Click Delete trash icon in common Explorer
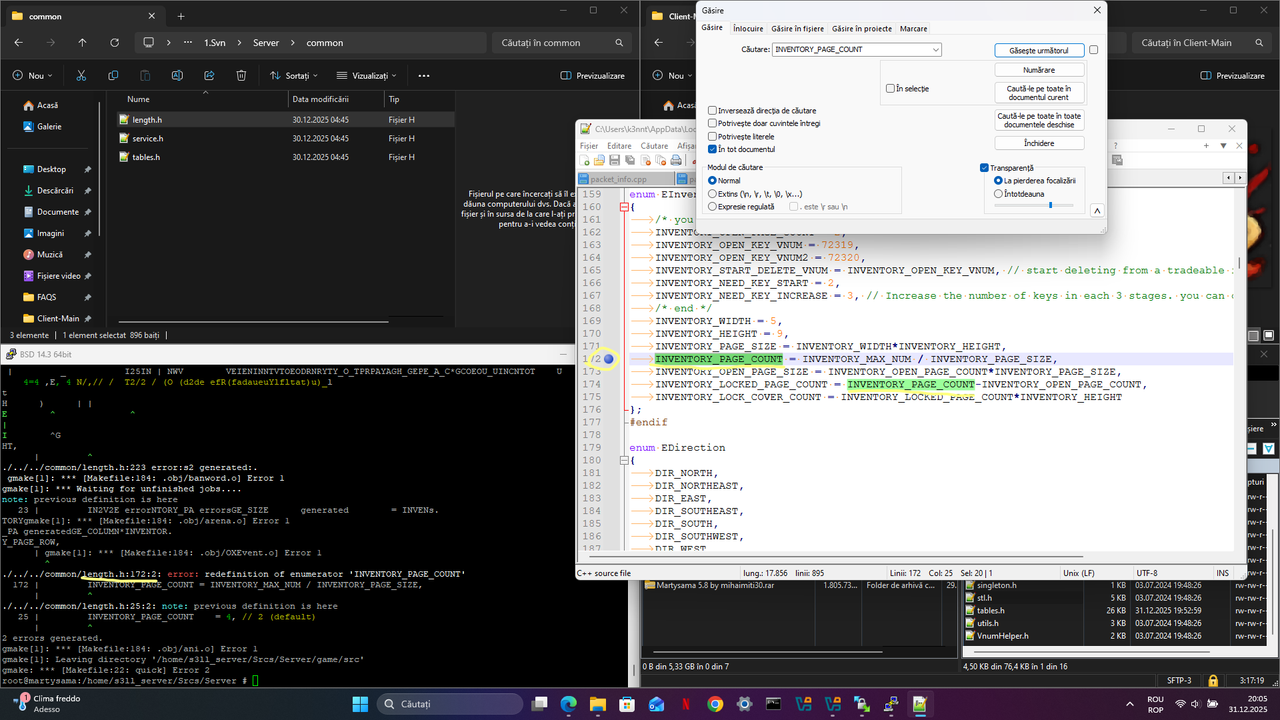This screenshot has width=1280, height=720. click(x=241, y=76)
